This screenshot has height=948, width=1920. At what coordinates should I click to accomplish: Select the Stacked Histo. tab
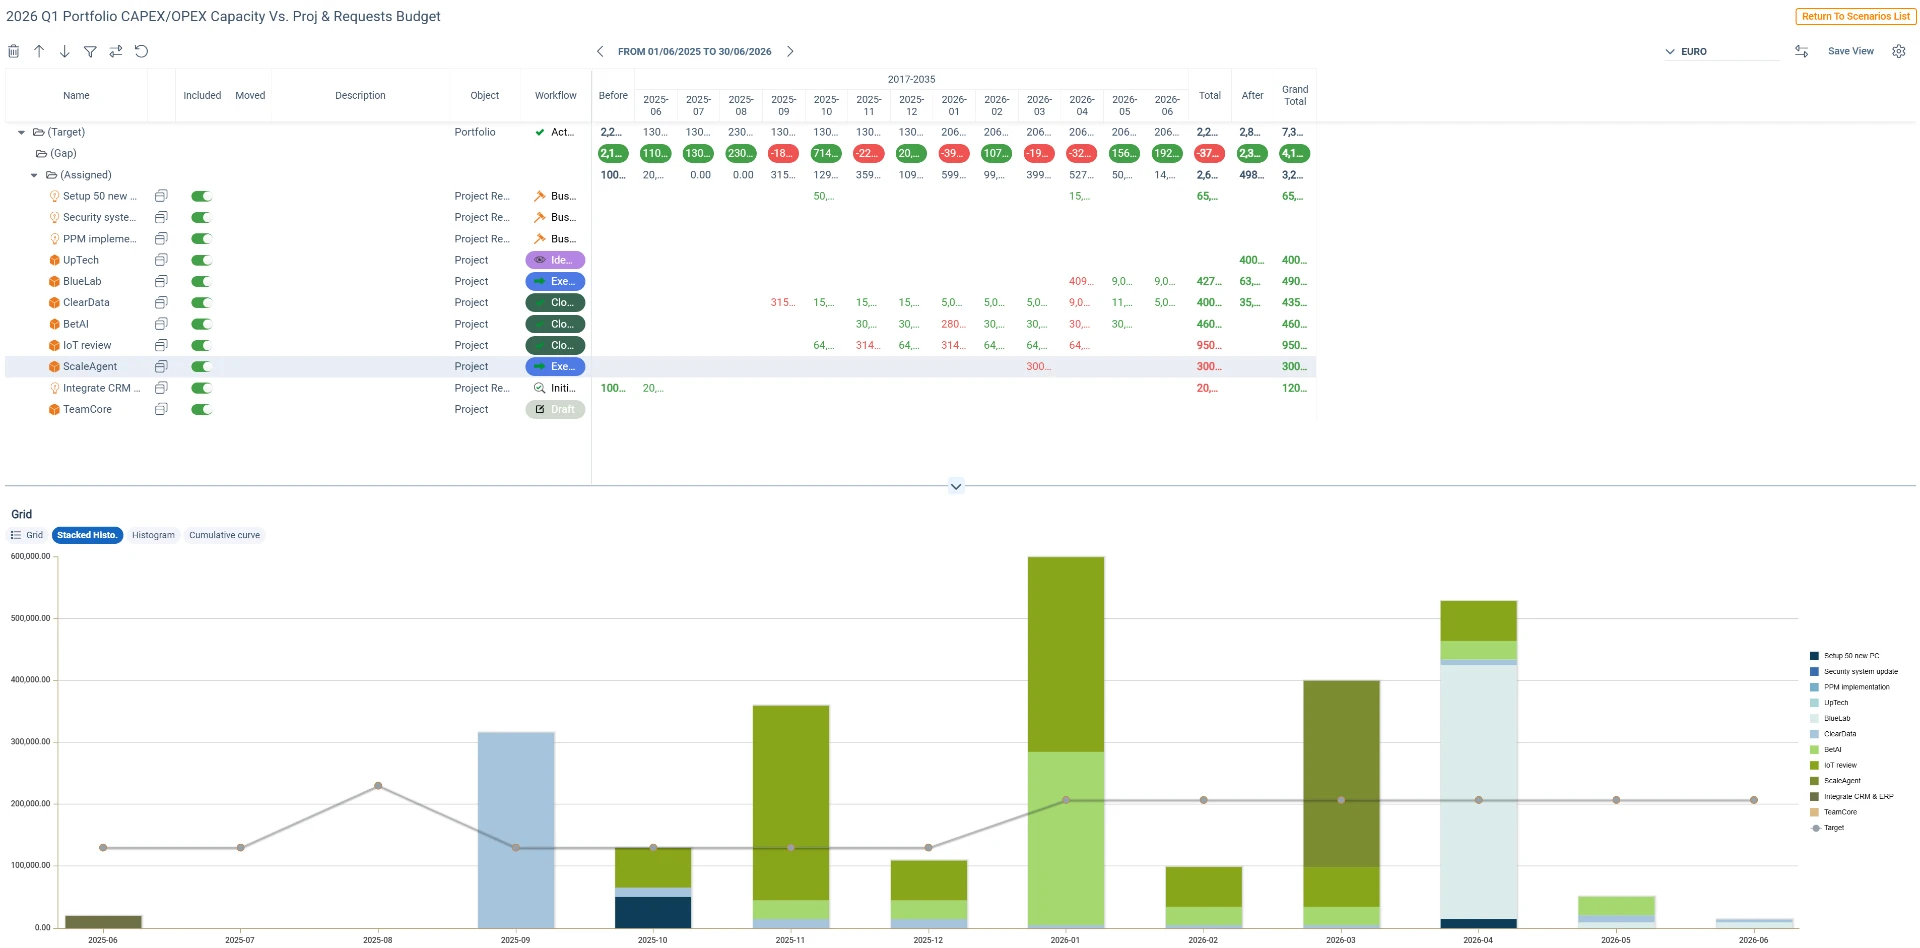87,535
